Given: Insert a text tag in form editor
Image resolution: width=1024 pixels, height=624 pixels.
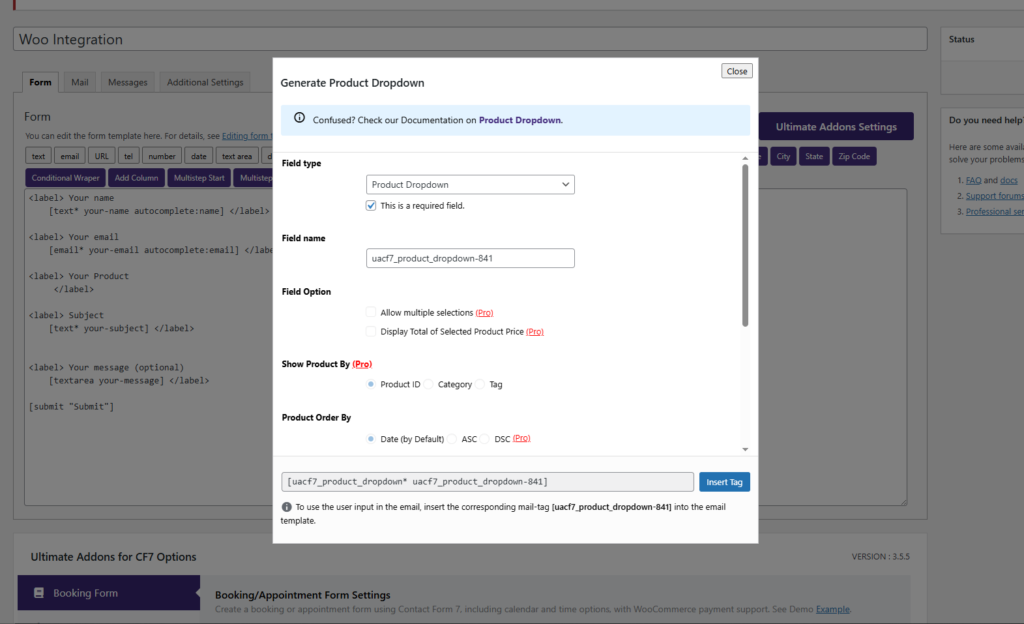Looking at the screenshot, I should click(39, 156).
